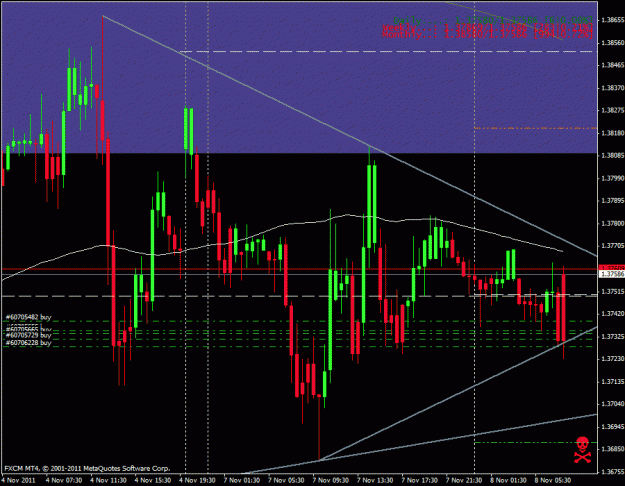Click the 1.38275 price axis label
The height and width of the screenshot is (486, 625).
coord(613,110)
